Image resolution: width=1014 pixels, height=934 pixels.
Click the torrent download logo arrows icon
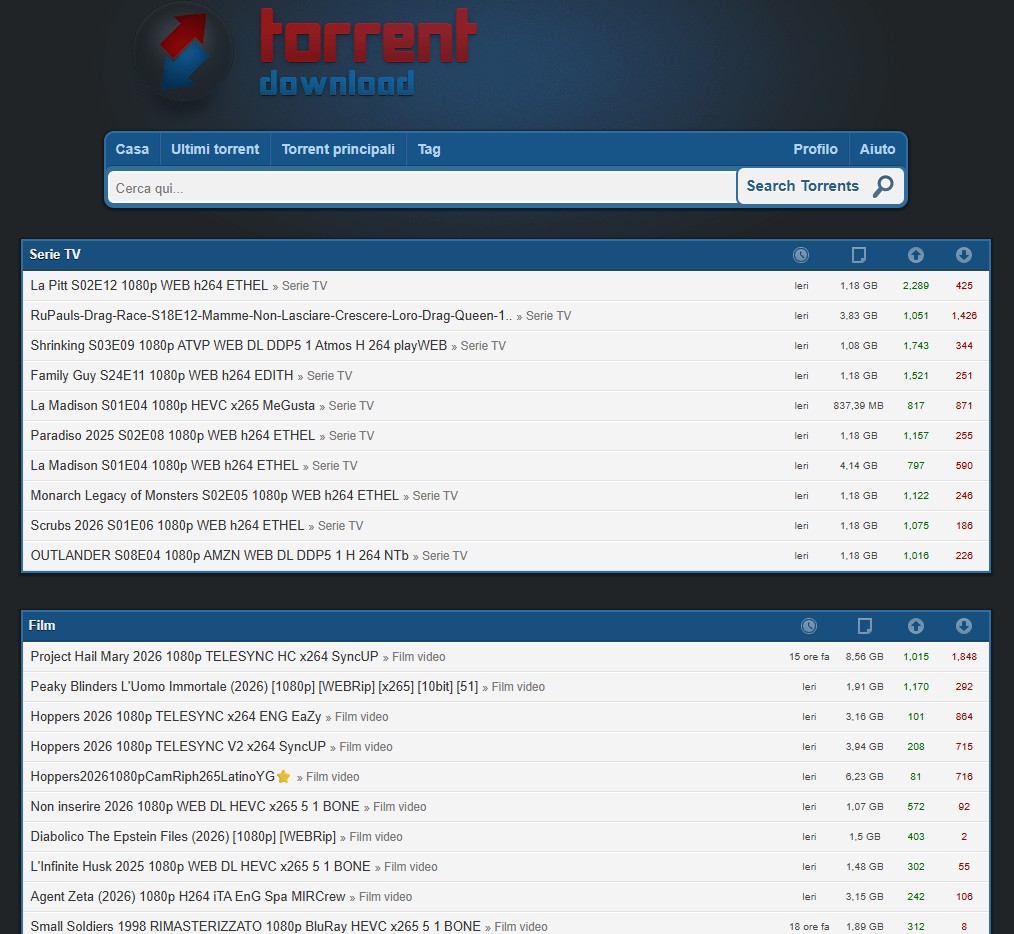[x=183, y=55]
